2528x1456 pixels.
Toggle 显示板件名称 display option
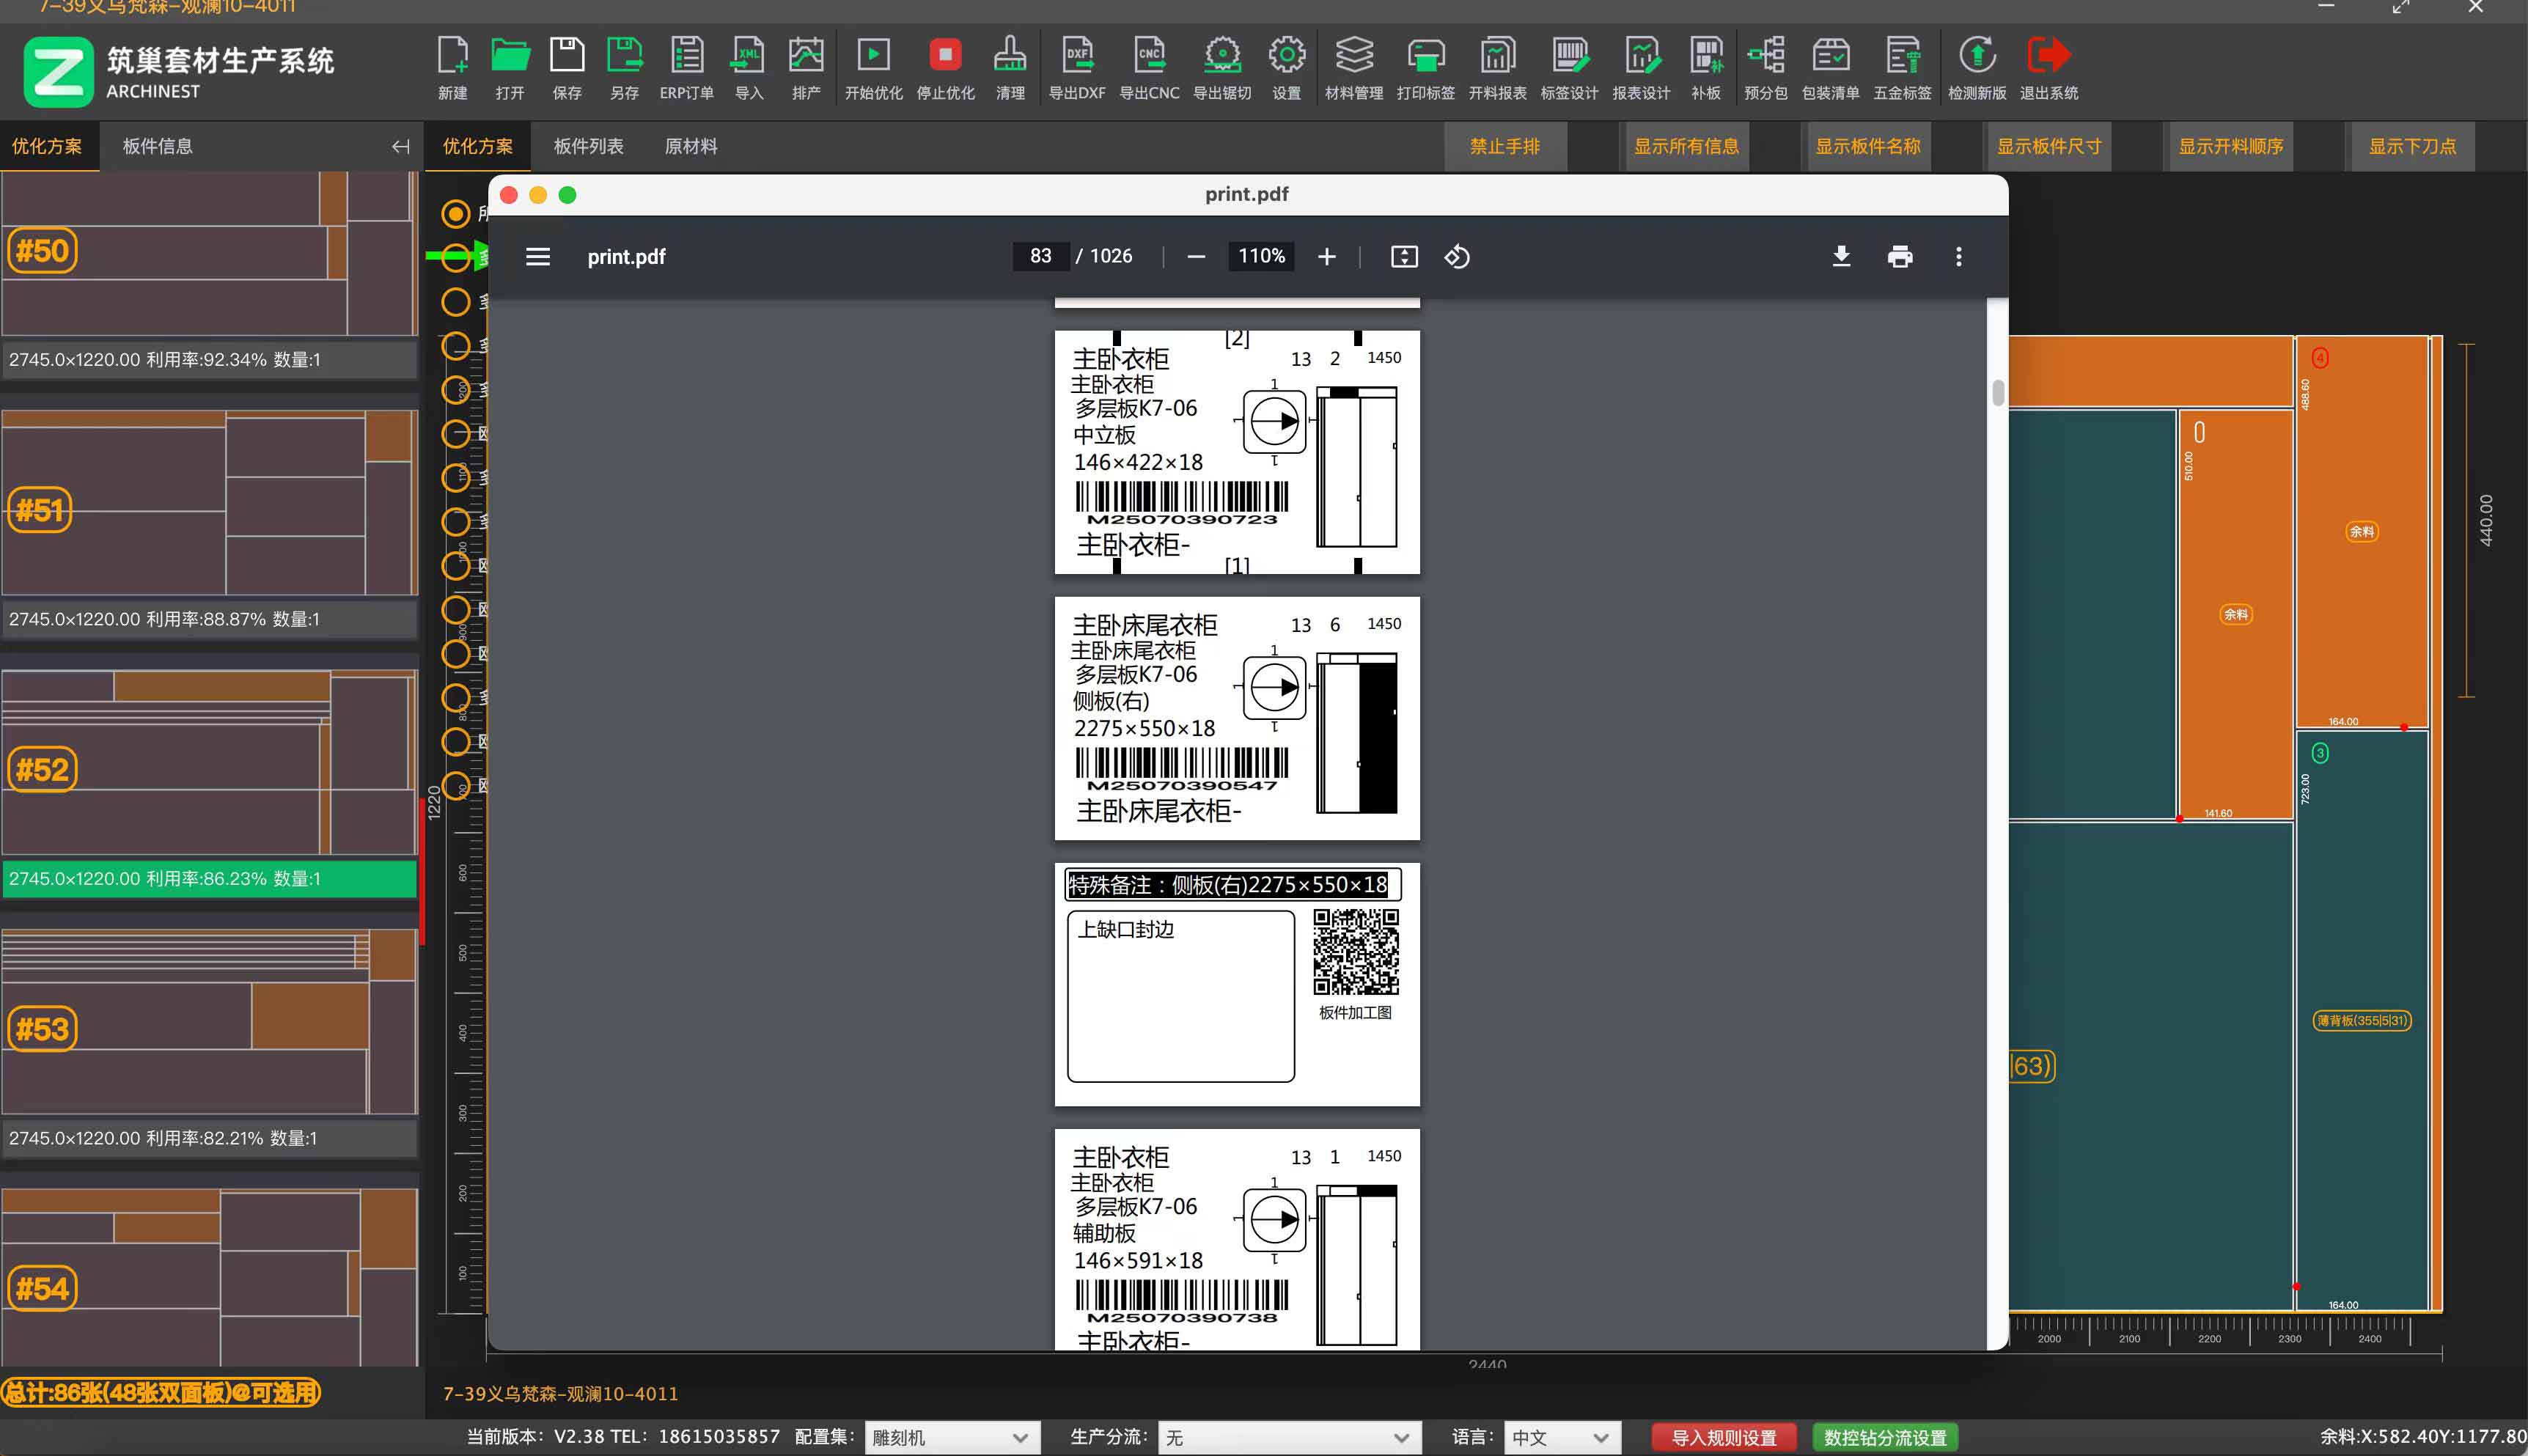[x=1867, y=147]
